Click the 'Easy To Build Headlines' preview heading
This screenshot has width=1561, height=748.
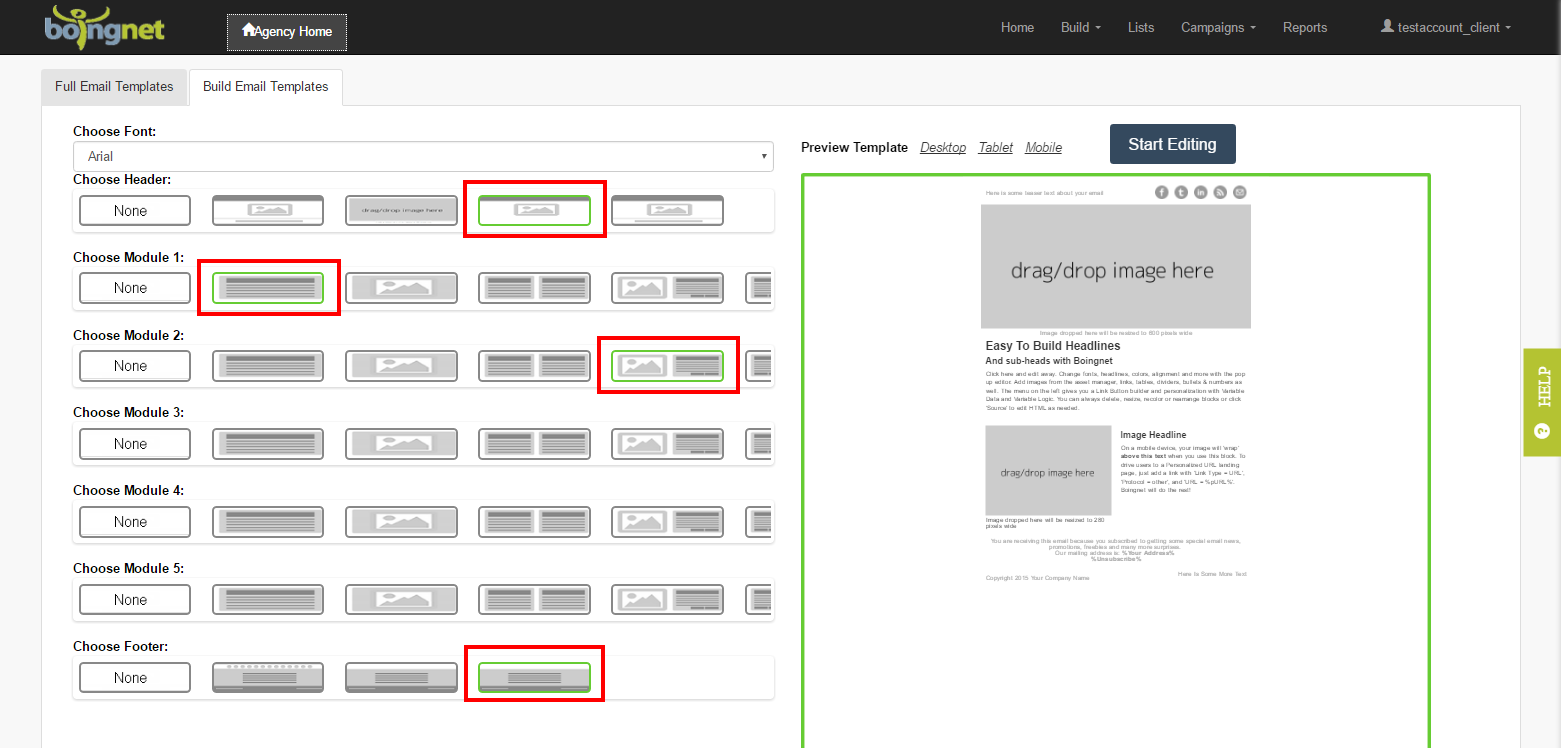coord(1053,346)
